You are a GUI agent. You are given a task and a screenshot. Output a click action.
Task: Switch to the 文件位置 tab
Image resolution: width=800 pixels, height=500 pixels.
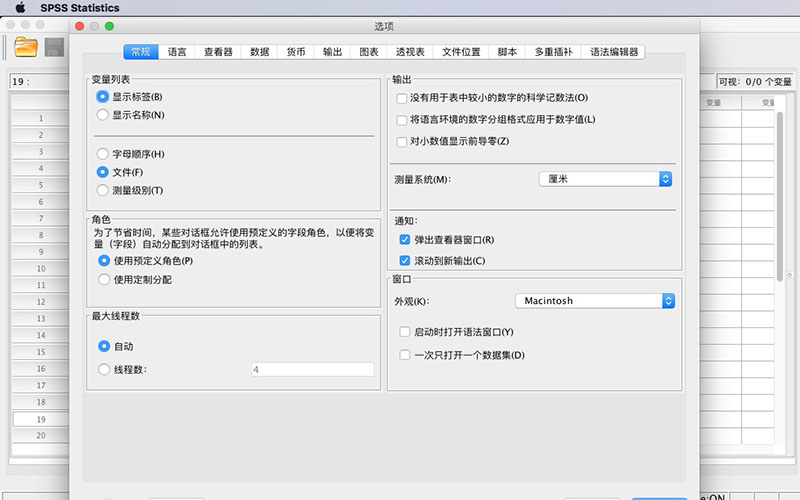click(461, 52)
